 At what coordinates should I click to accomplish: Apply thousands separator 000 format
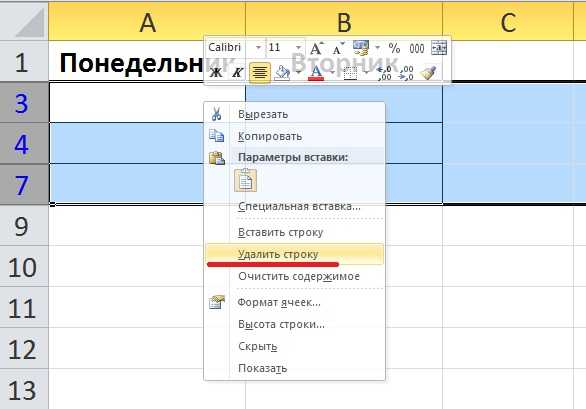[417, 48]
